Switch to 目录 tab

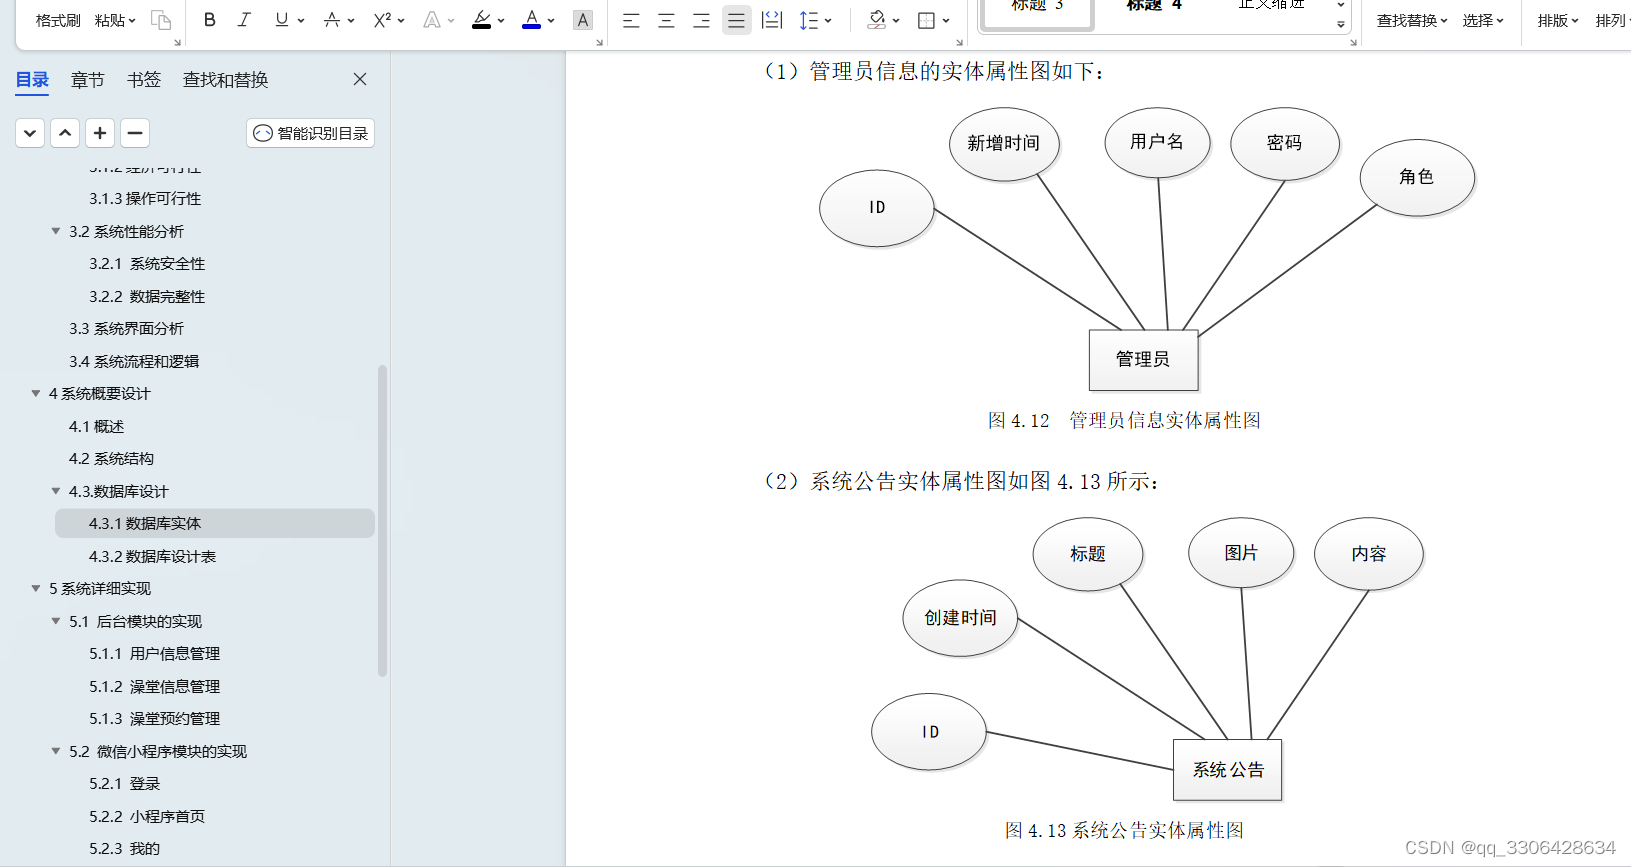(x=32, y=80)
